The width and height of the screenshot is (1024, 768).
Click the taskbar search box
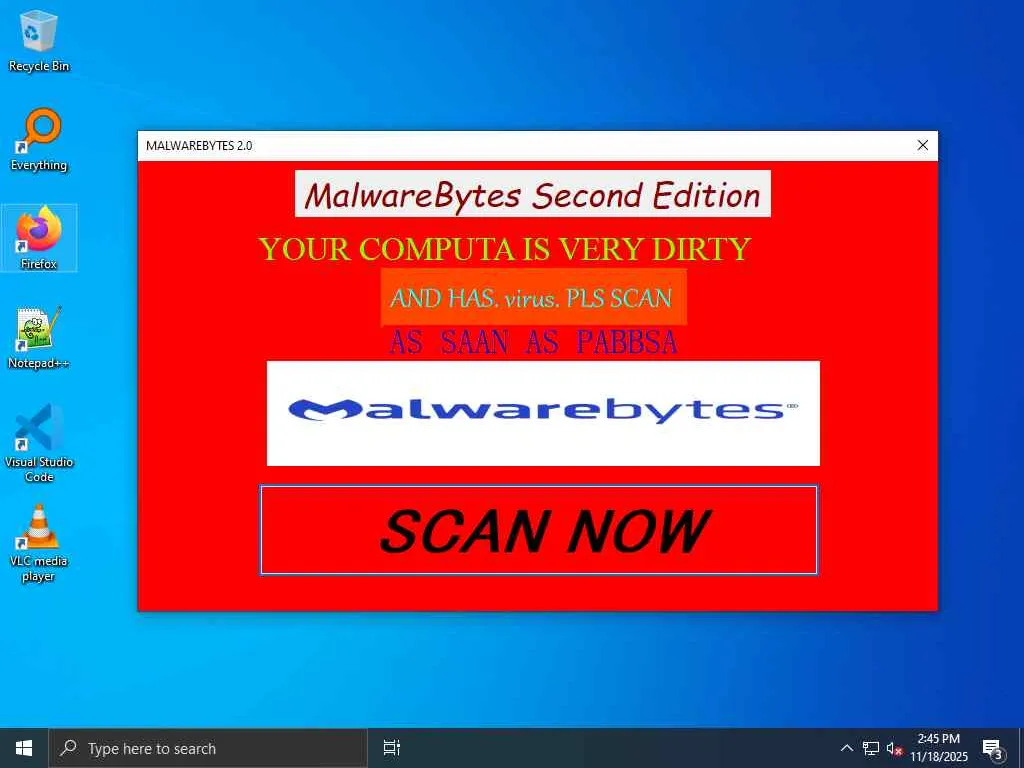(208, 748)
